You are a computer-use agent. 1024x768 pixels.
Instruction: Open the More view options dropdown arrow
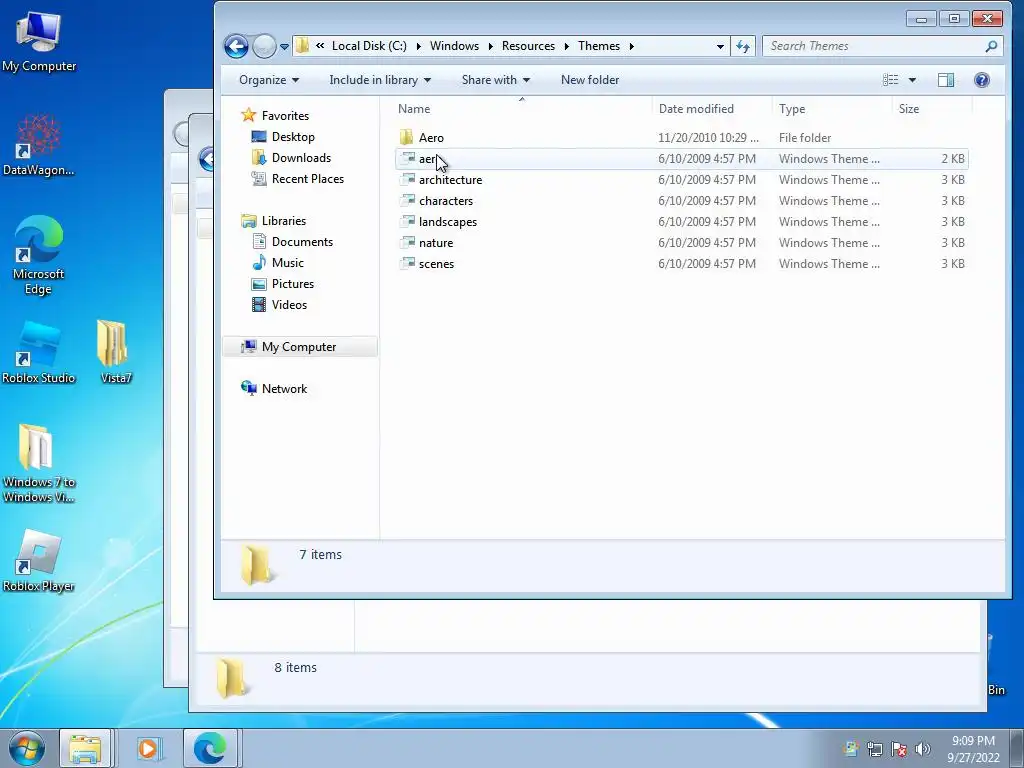click(x=912, y=80)
